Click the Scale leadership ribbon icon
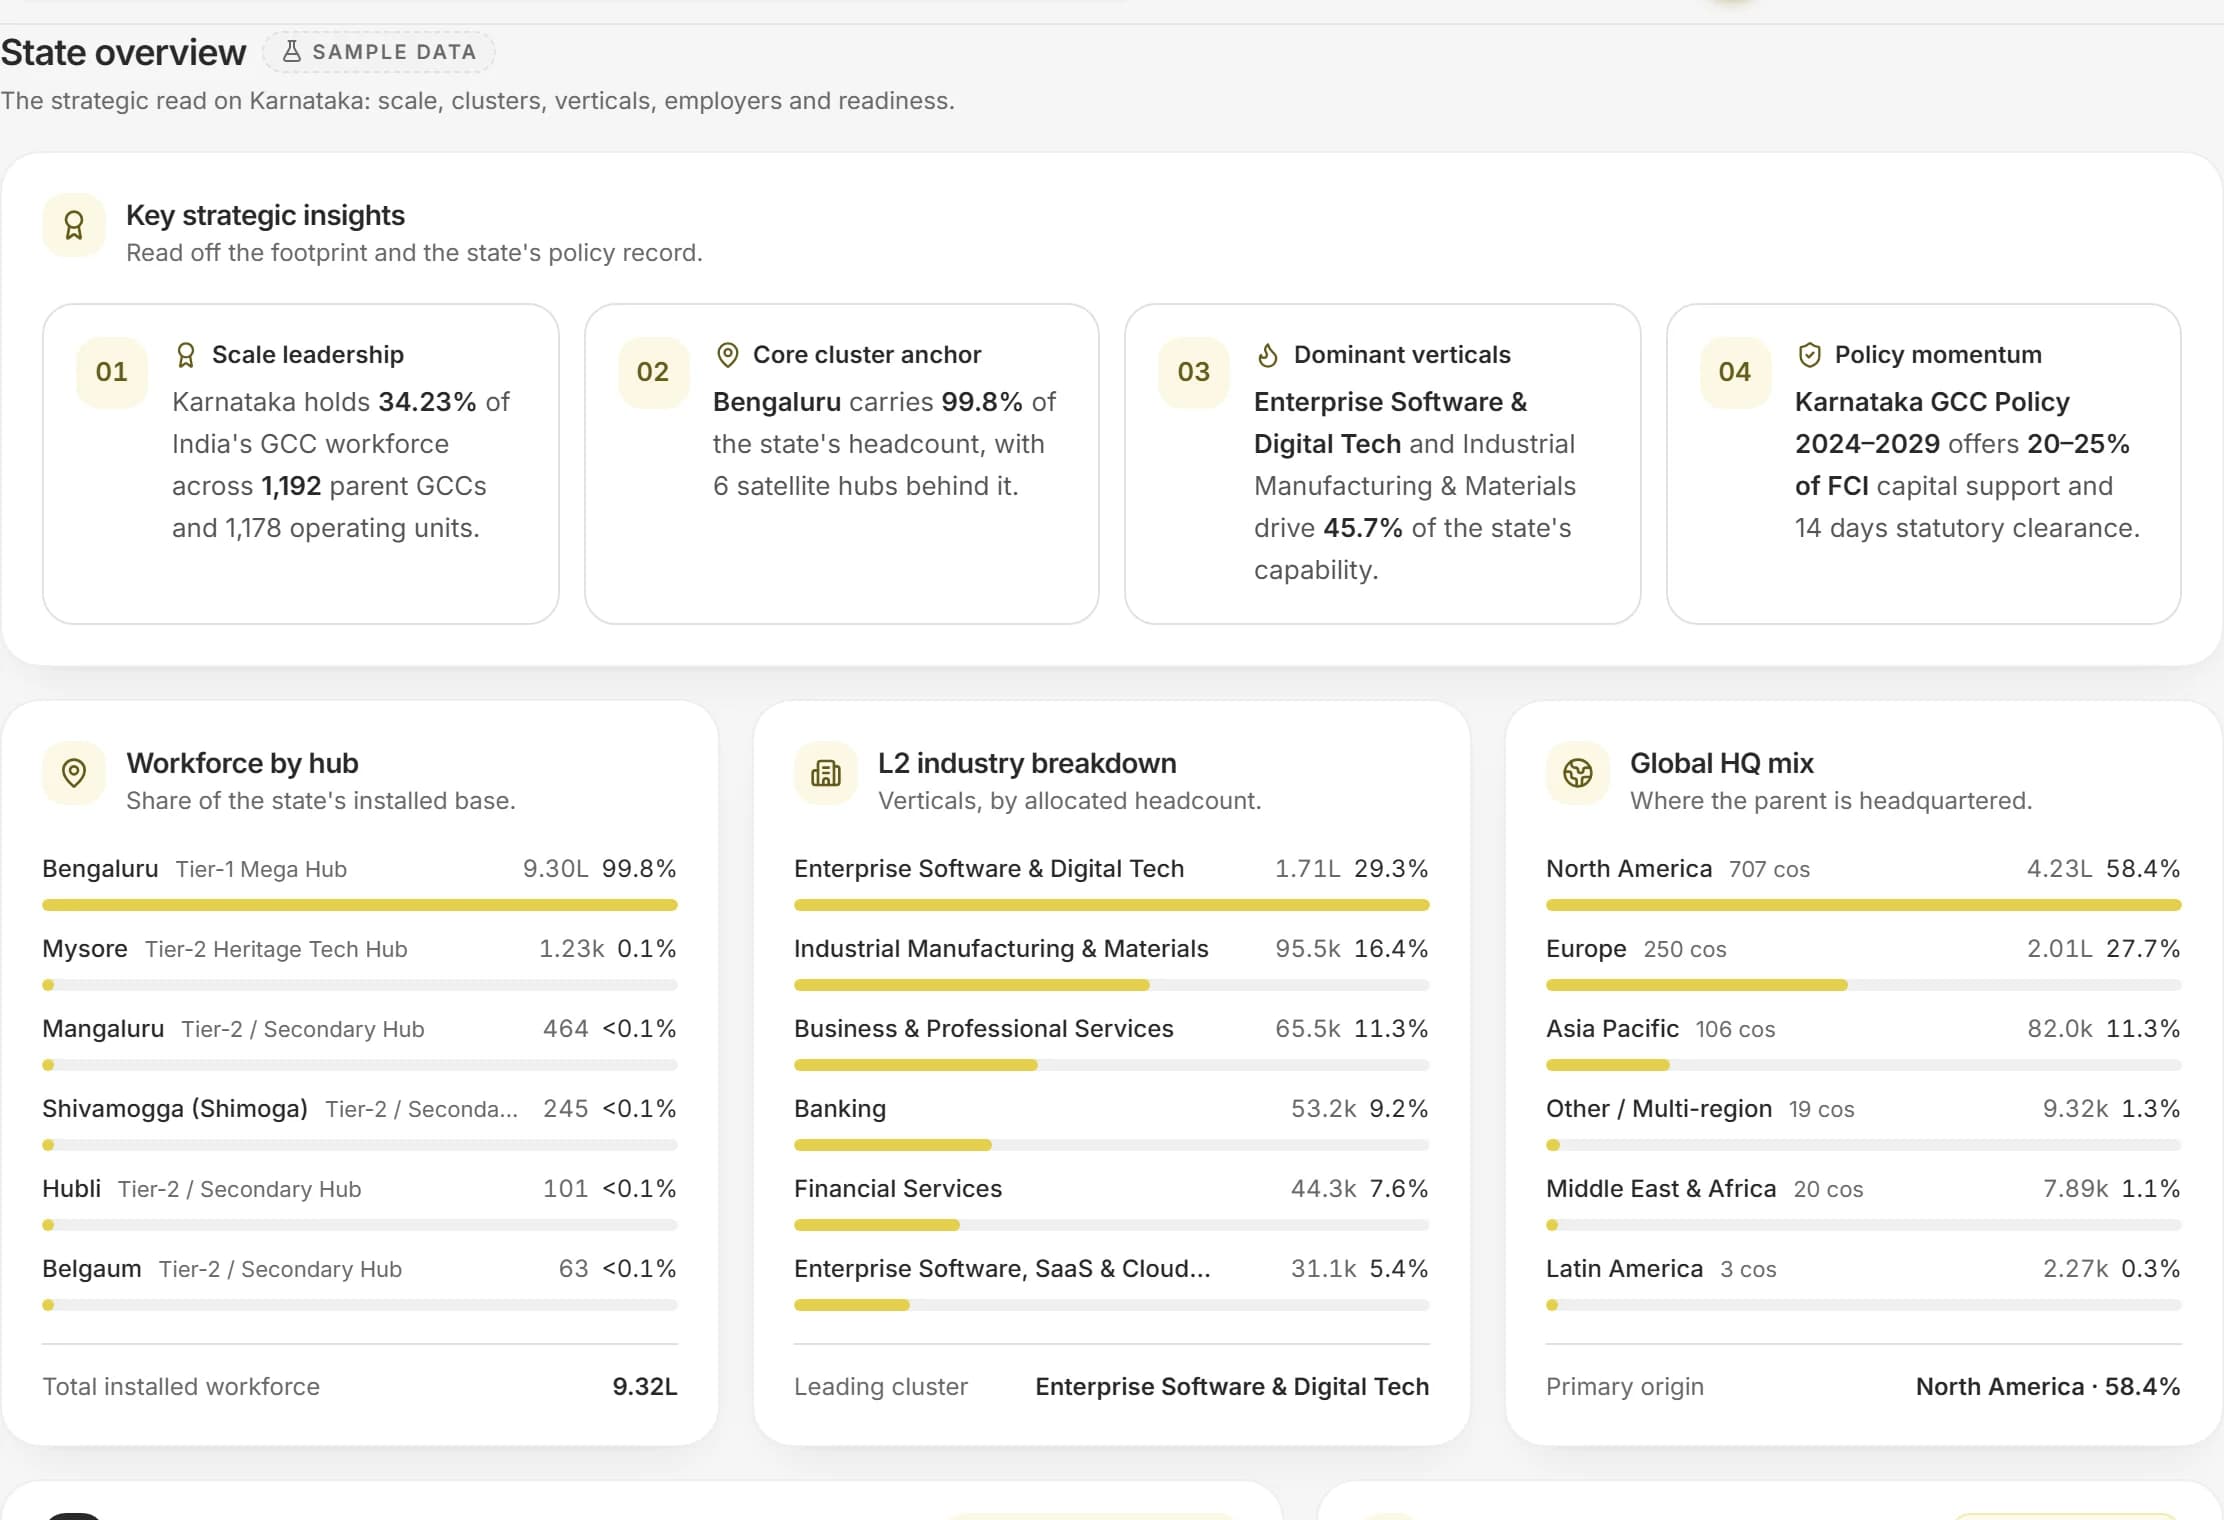The width and height of the screenshot is (2224, 1520). (x=185, y=355)
